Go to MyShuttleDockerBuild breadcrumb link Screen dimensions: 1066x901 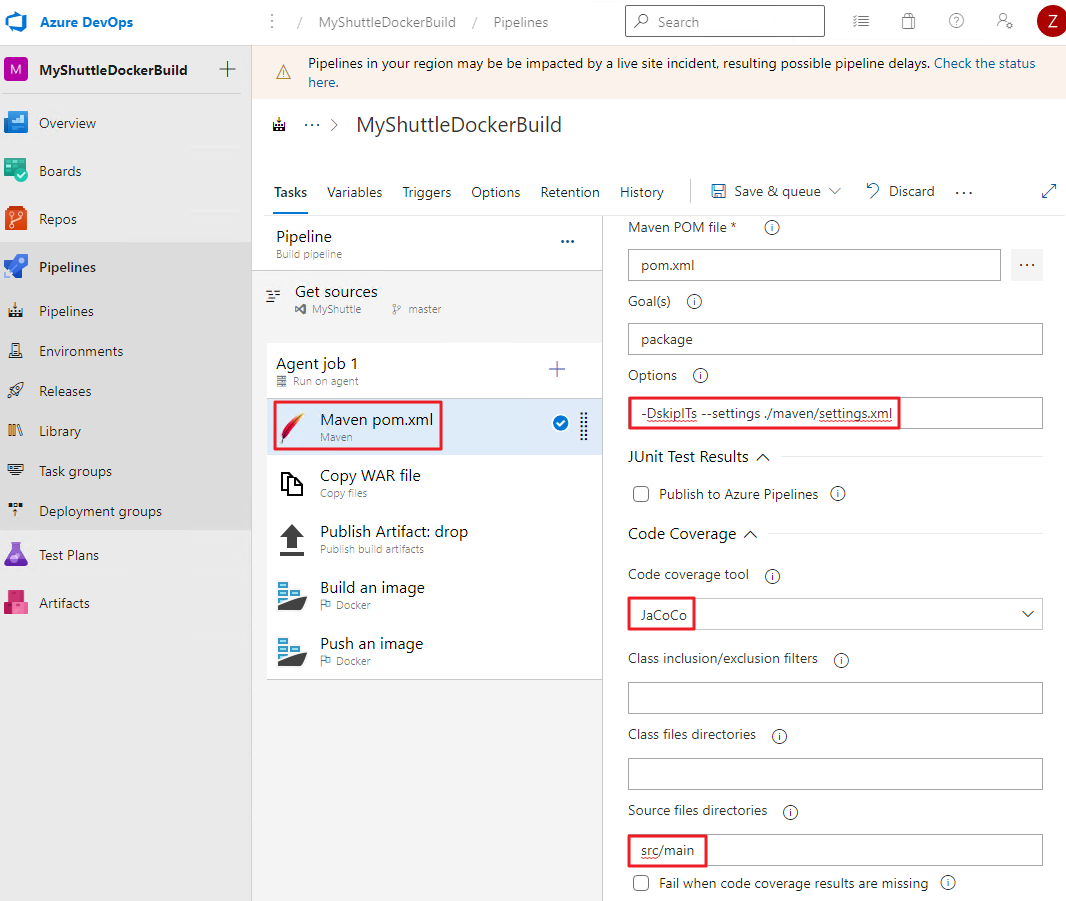click(387, 22)
